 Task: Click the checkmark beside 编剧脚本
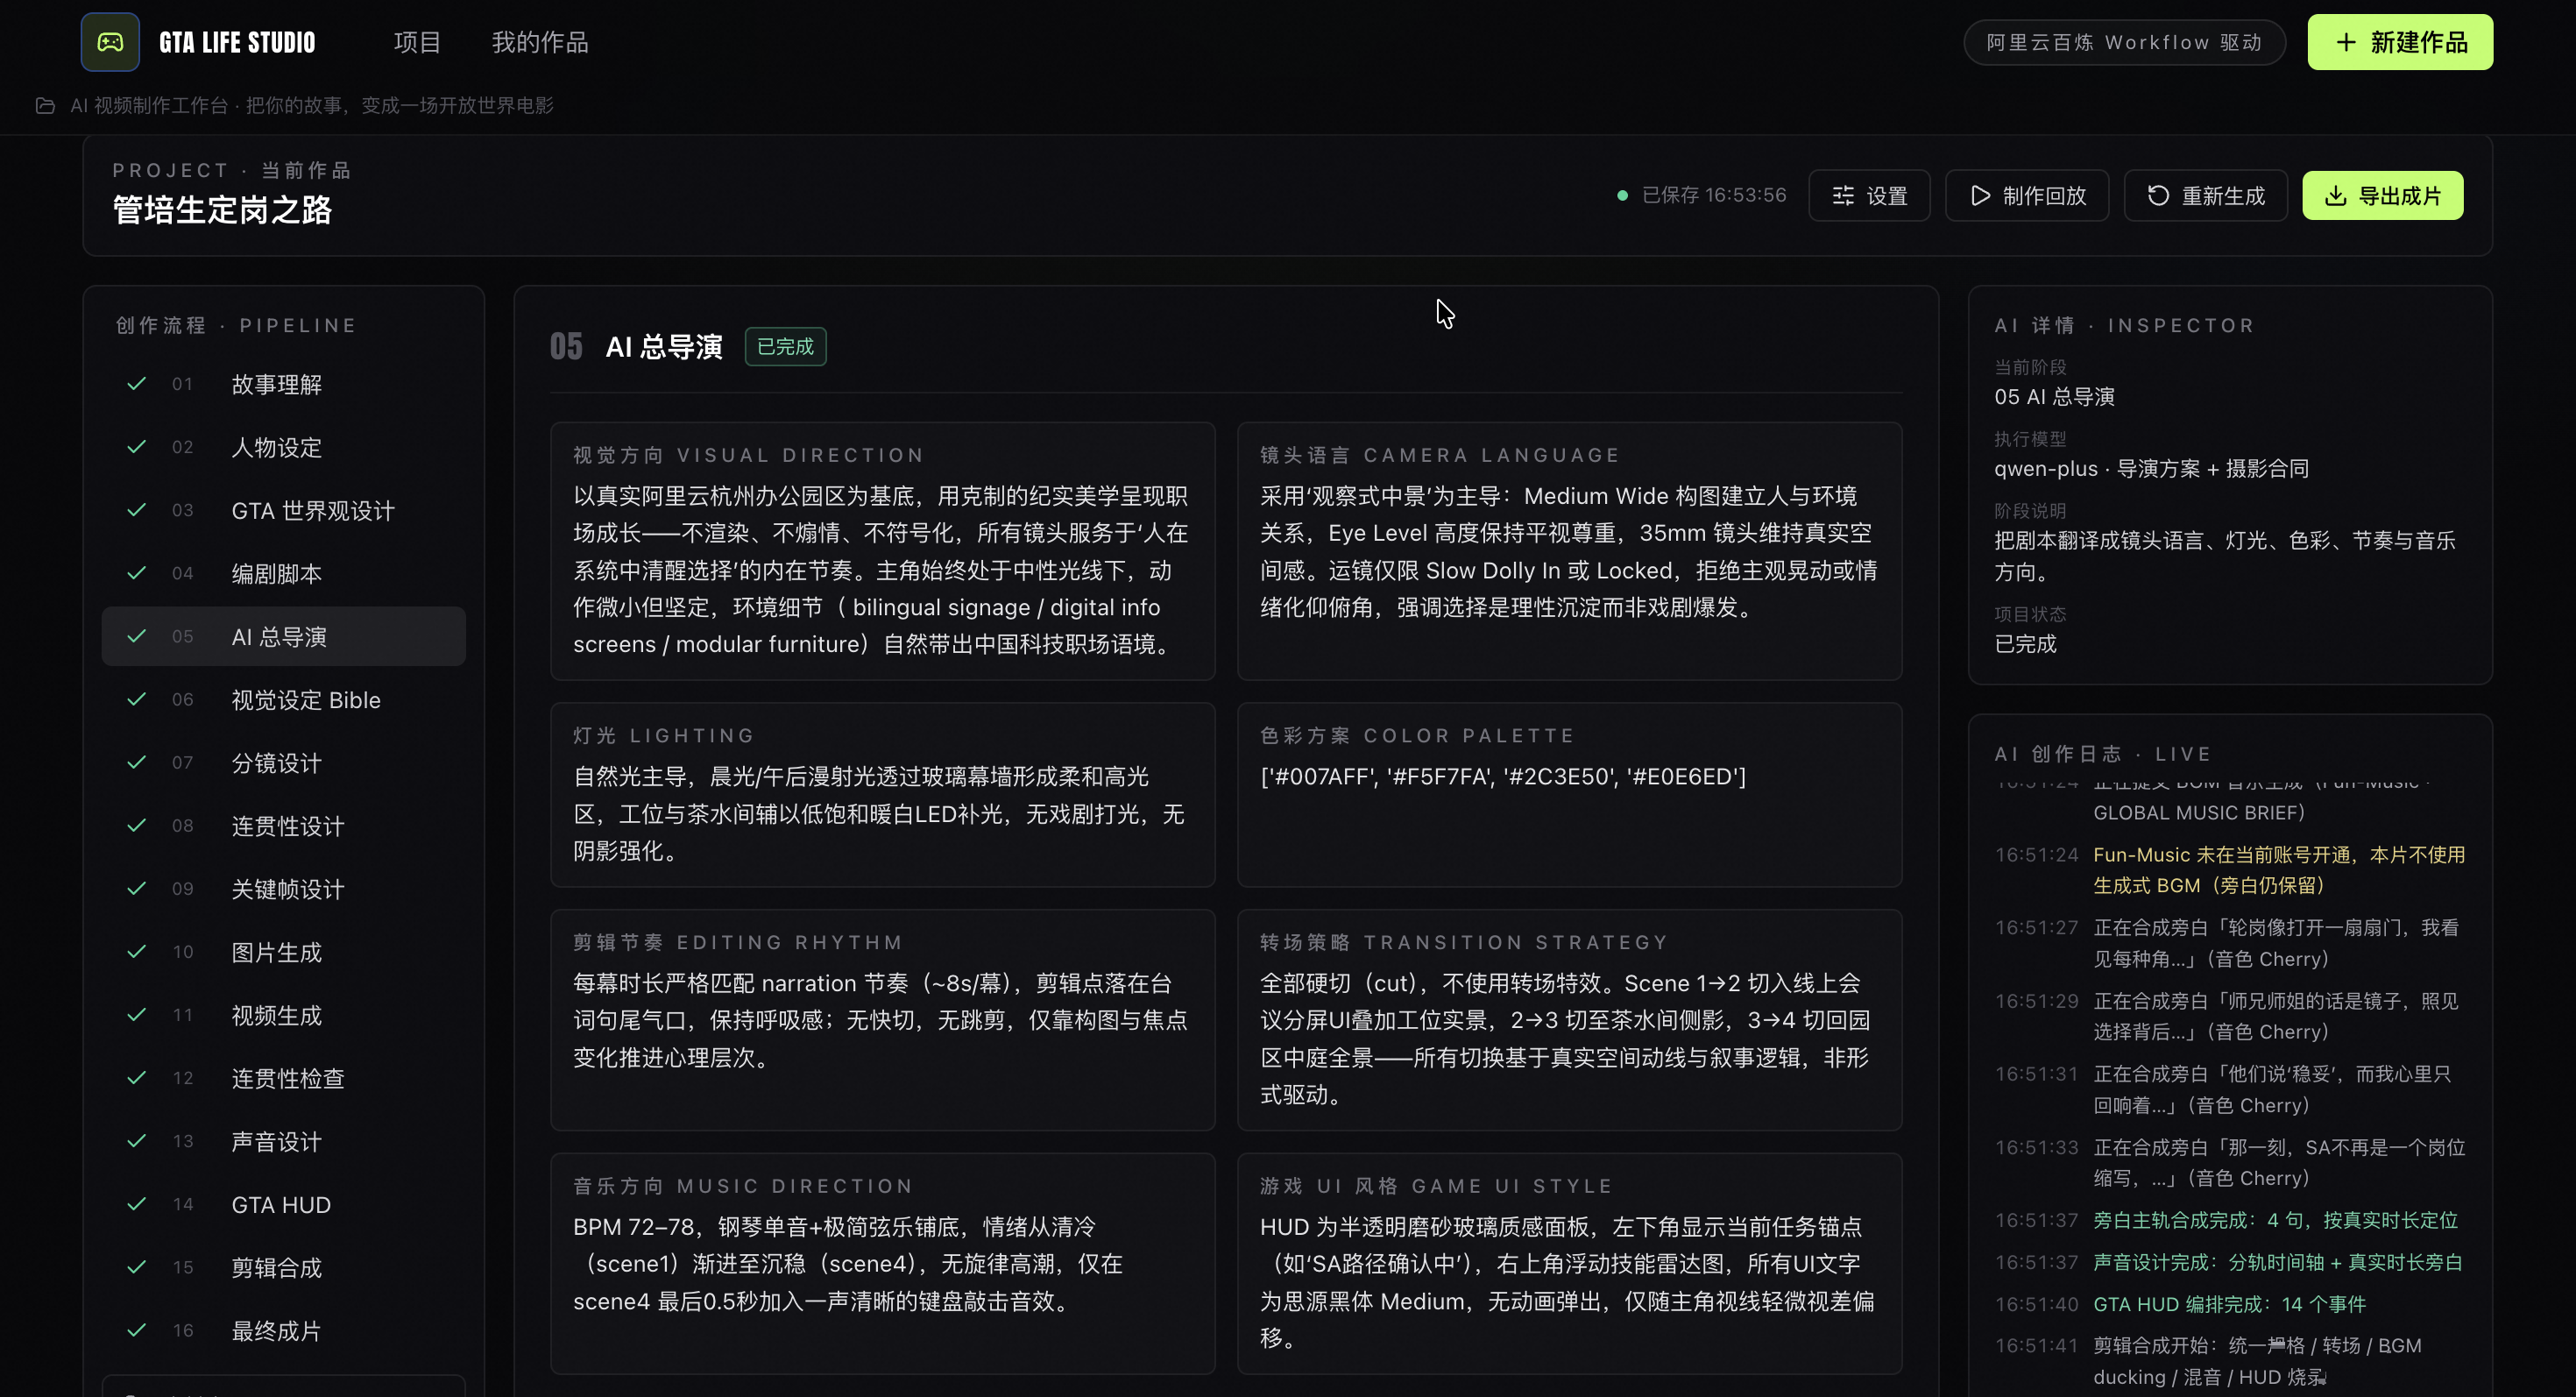[137, 573]
